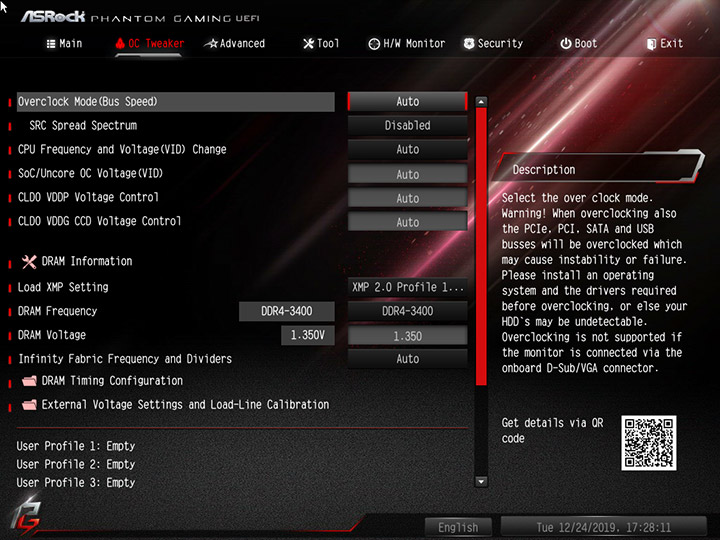Viewport: 720px width, 540px height.
Task: Open DRAM Frequency DDR4-3400 dropdown
Action: (407, 311)
